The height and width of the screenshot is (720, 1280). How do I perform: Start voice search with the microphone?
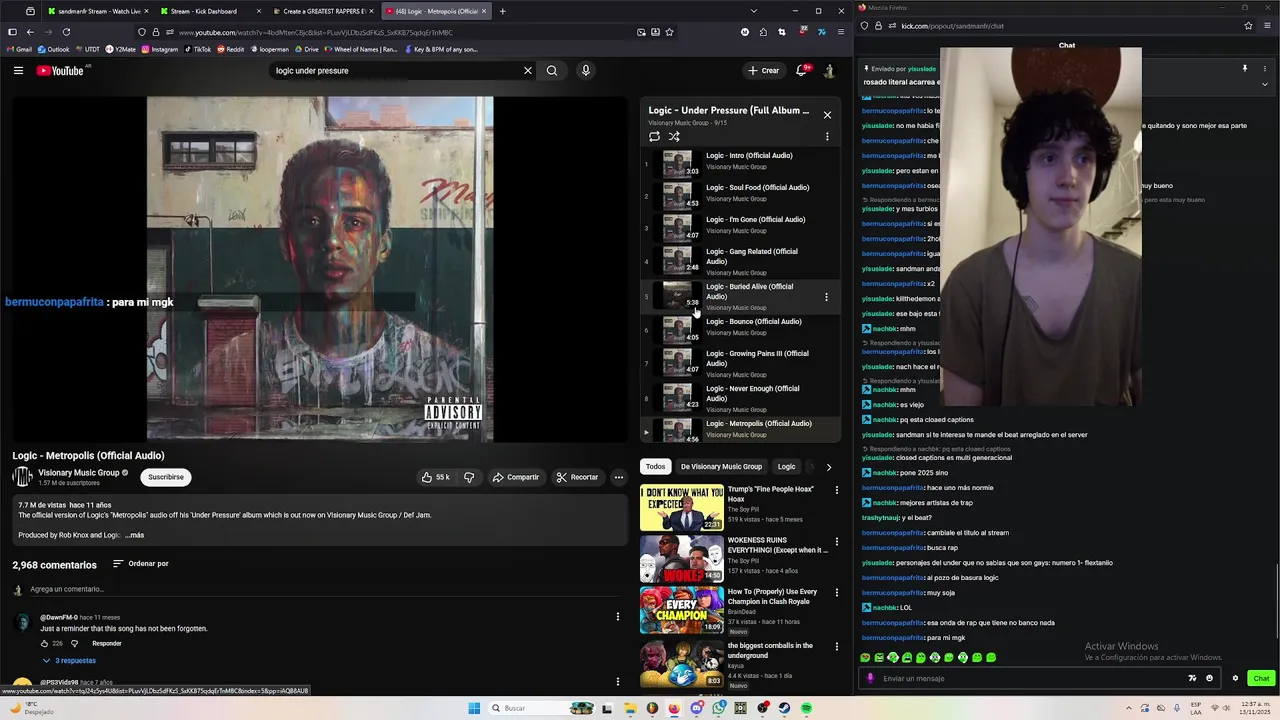[586, 71]
